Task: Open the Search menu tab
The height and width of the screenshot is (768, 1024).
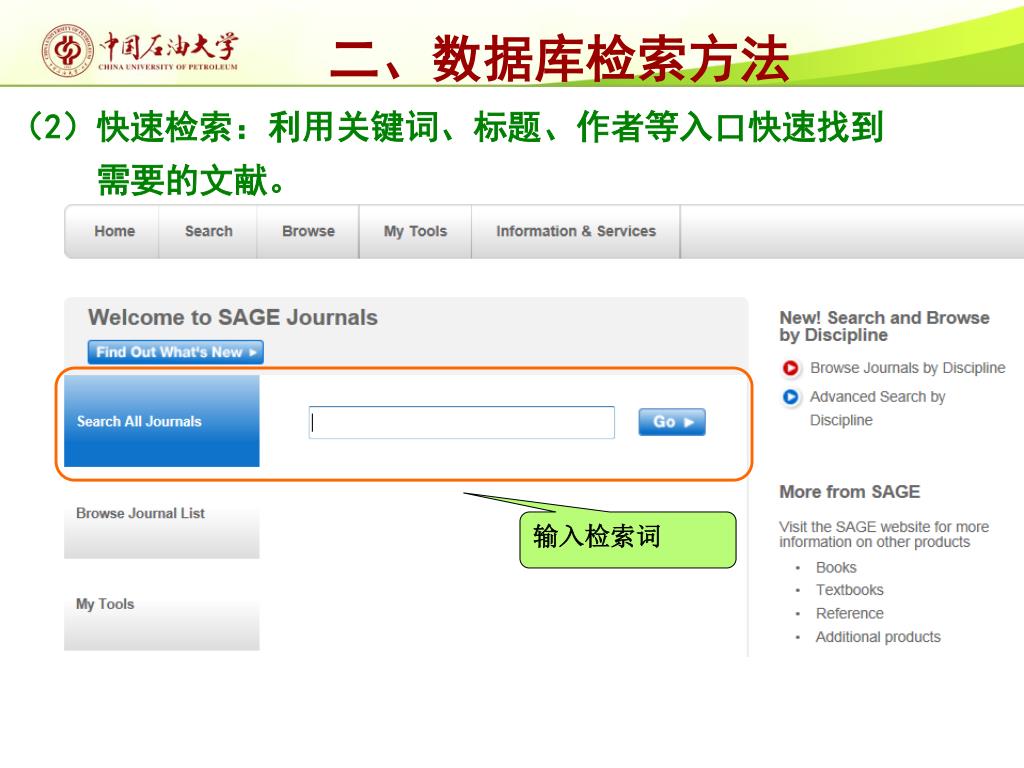Action: pos(208,231)
